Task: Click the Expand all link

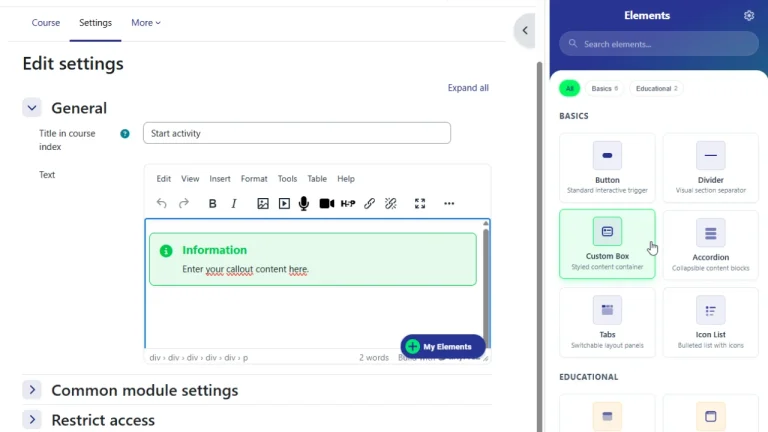Action: pyautogui.click(x=468, y=88)
